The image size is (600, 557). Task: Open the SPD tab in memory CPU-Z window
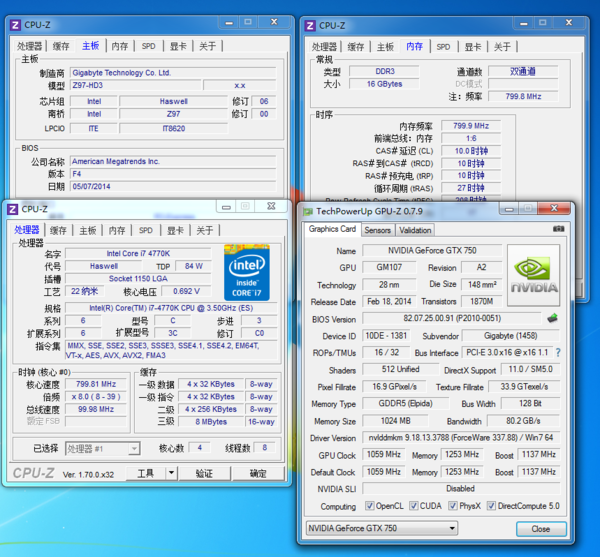click(443, 47)
